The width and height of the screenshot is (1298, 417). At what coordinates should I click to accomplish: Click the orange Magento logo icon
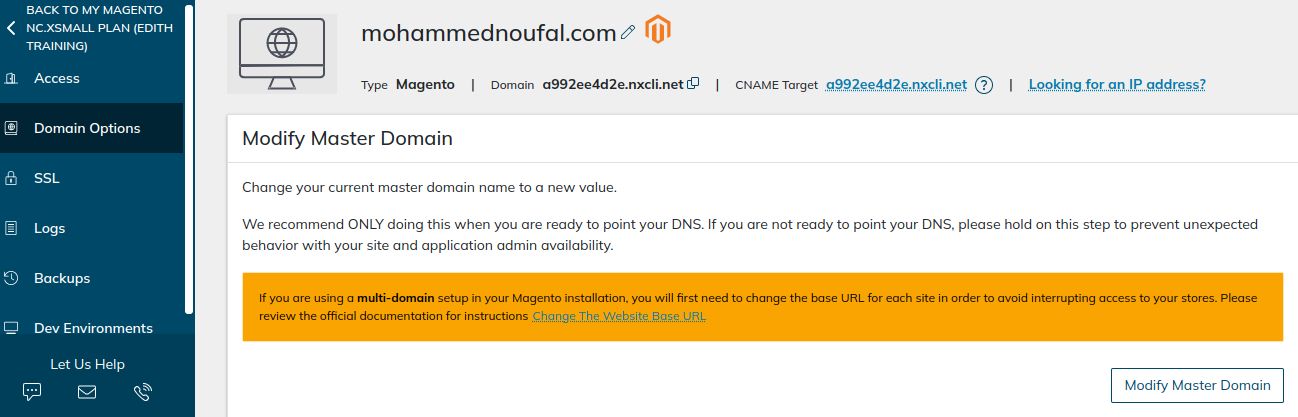(x=657, y=30)
